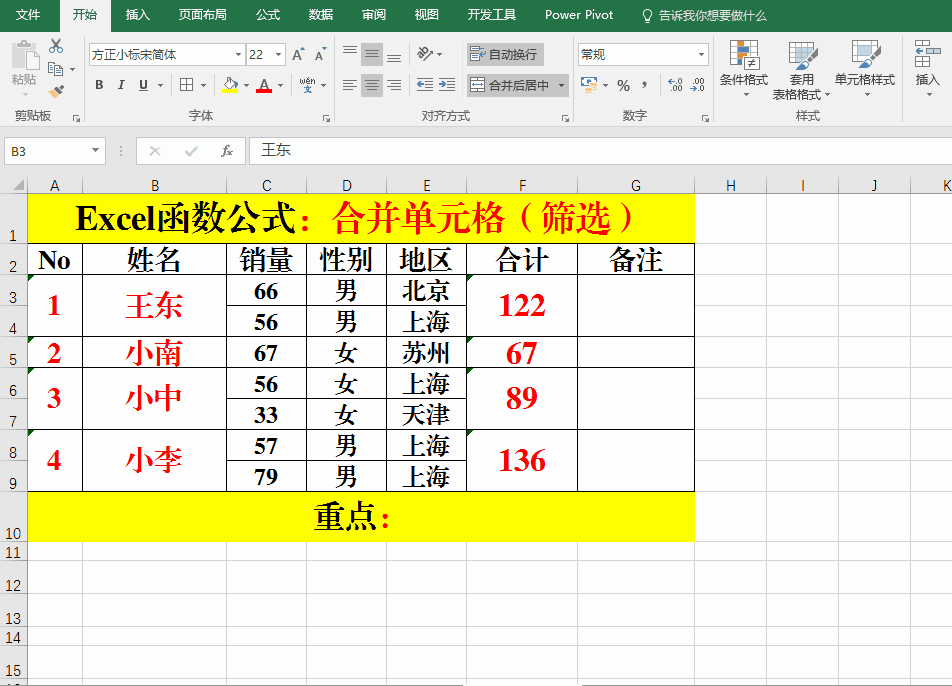Click the Insert (插入) cells icon
Image resolution: width=952 pixels, height=686 pixels.
tap(927, 68)
